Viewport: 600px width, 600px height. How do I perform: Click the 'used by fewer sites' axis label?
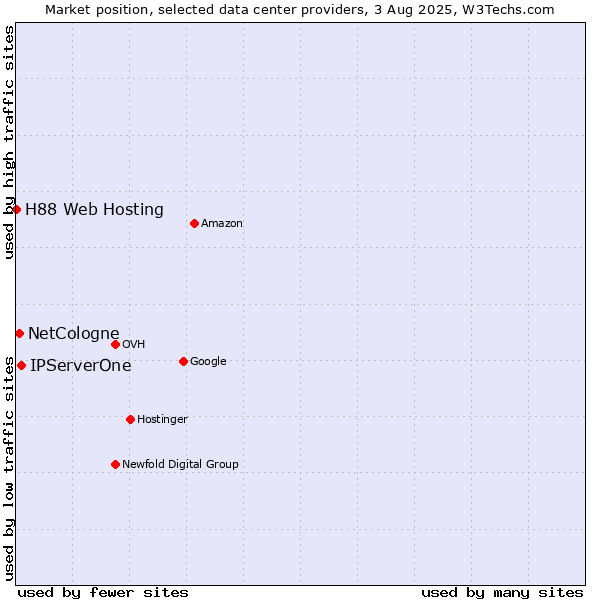pos(103,593)
